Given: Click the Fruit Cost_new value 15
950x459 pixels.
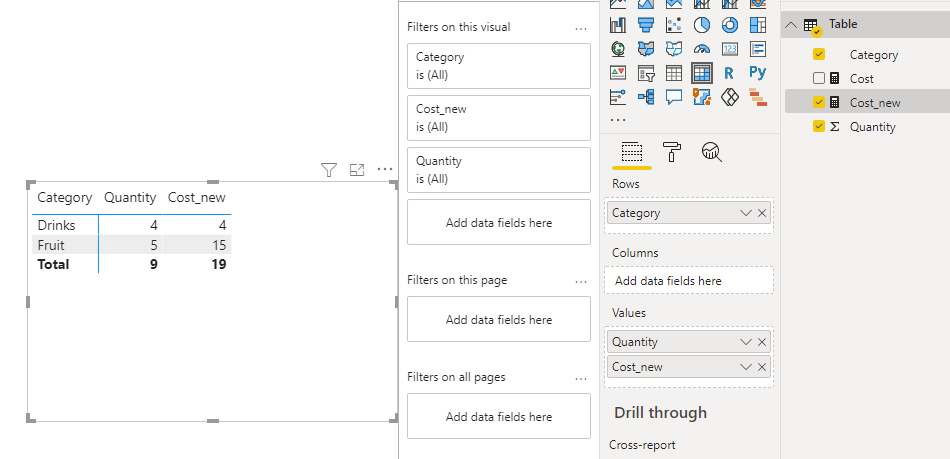Looking at the screenshot, I should (x=219, y=245).
